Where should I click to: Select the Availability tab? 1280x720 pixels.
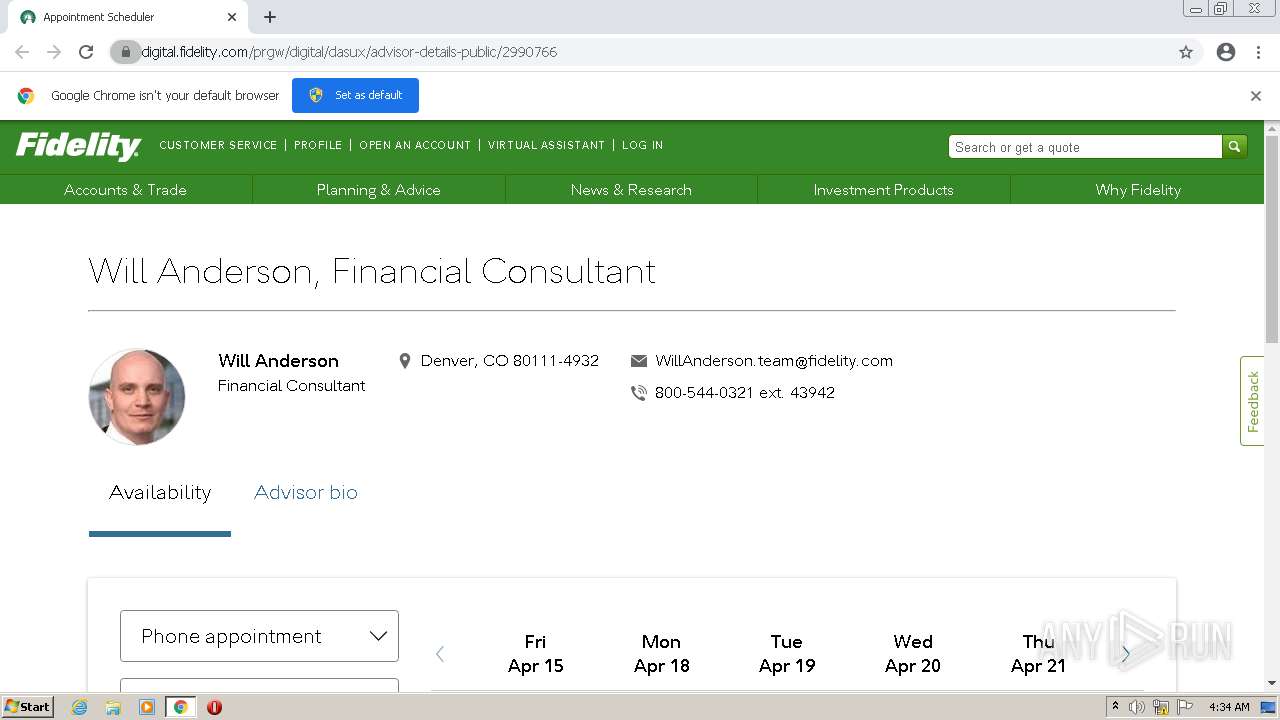[160, 492]
